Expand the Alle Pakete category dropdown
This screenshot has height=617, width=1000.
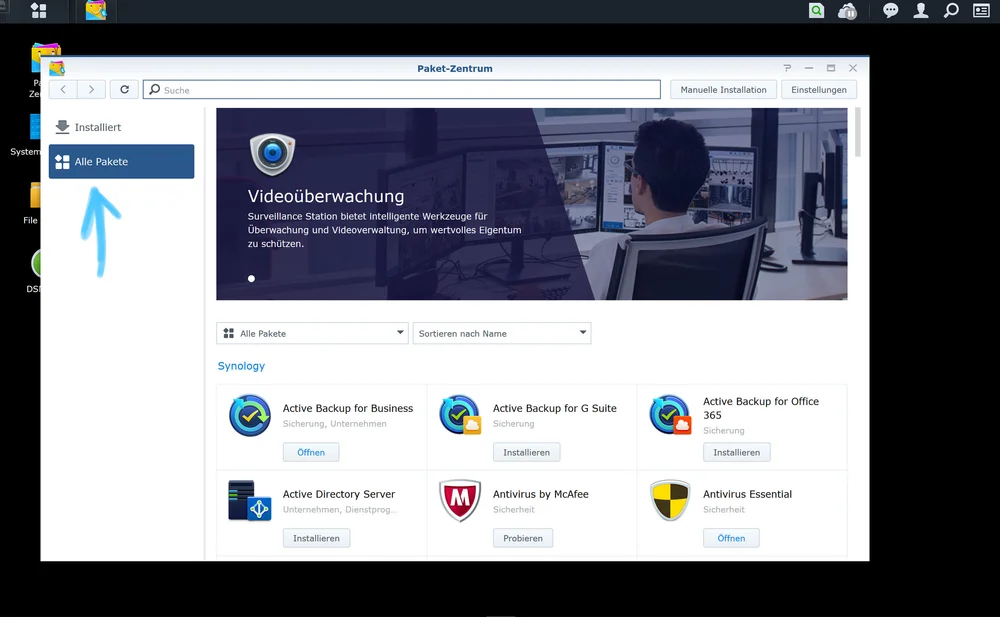coord(312,333)
